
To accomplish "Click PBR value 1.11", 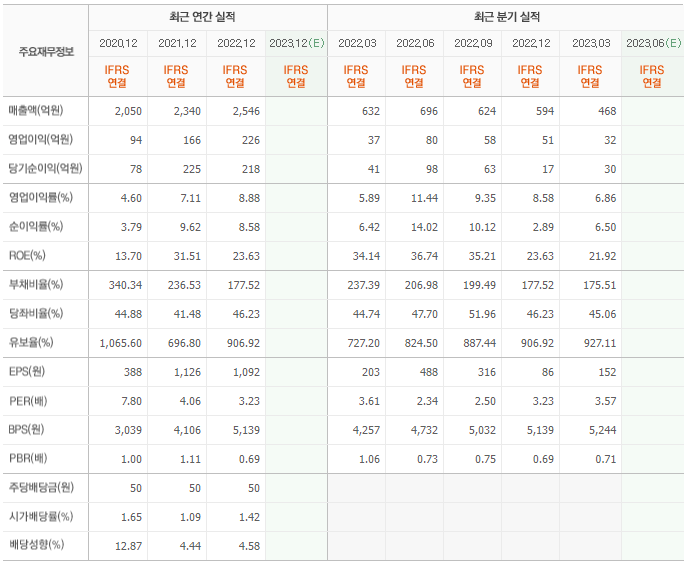I will coord(191,459).
